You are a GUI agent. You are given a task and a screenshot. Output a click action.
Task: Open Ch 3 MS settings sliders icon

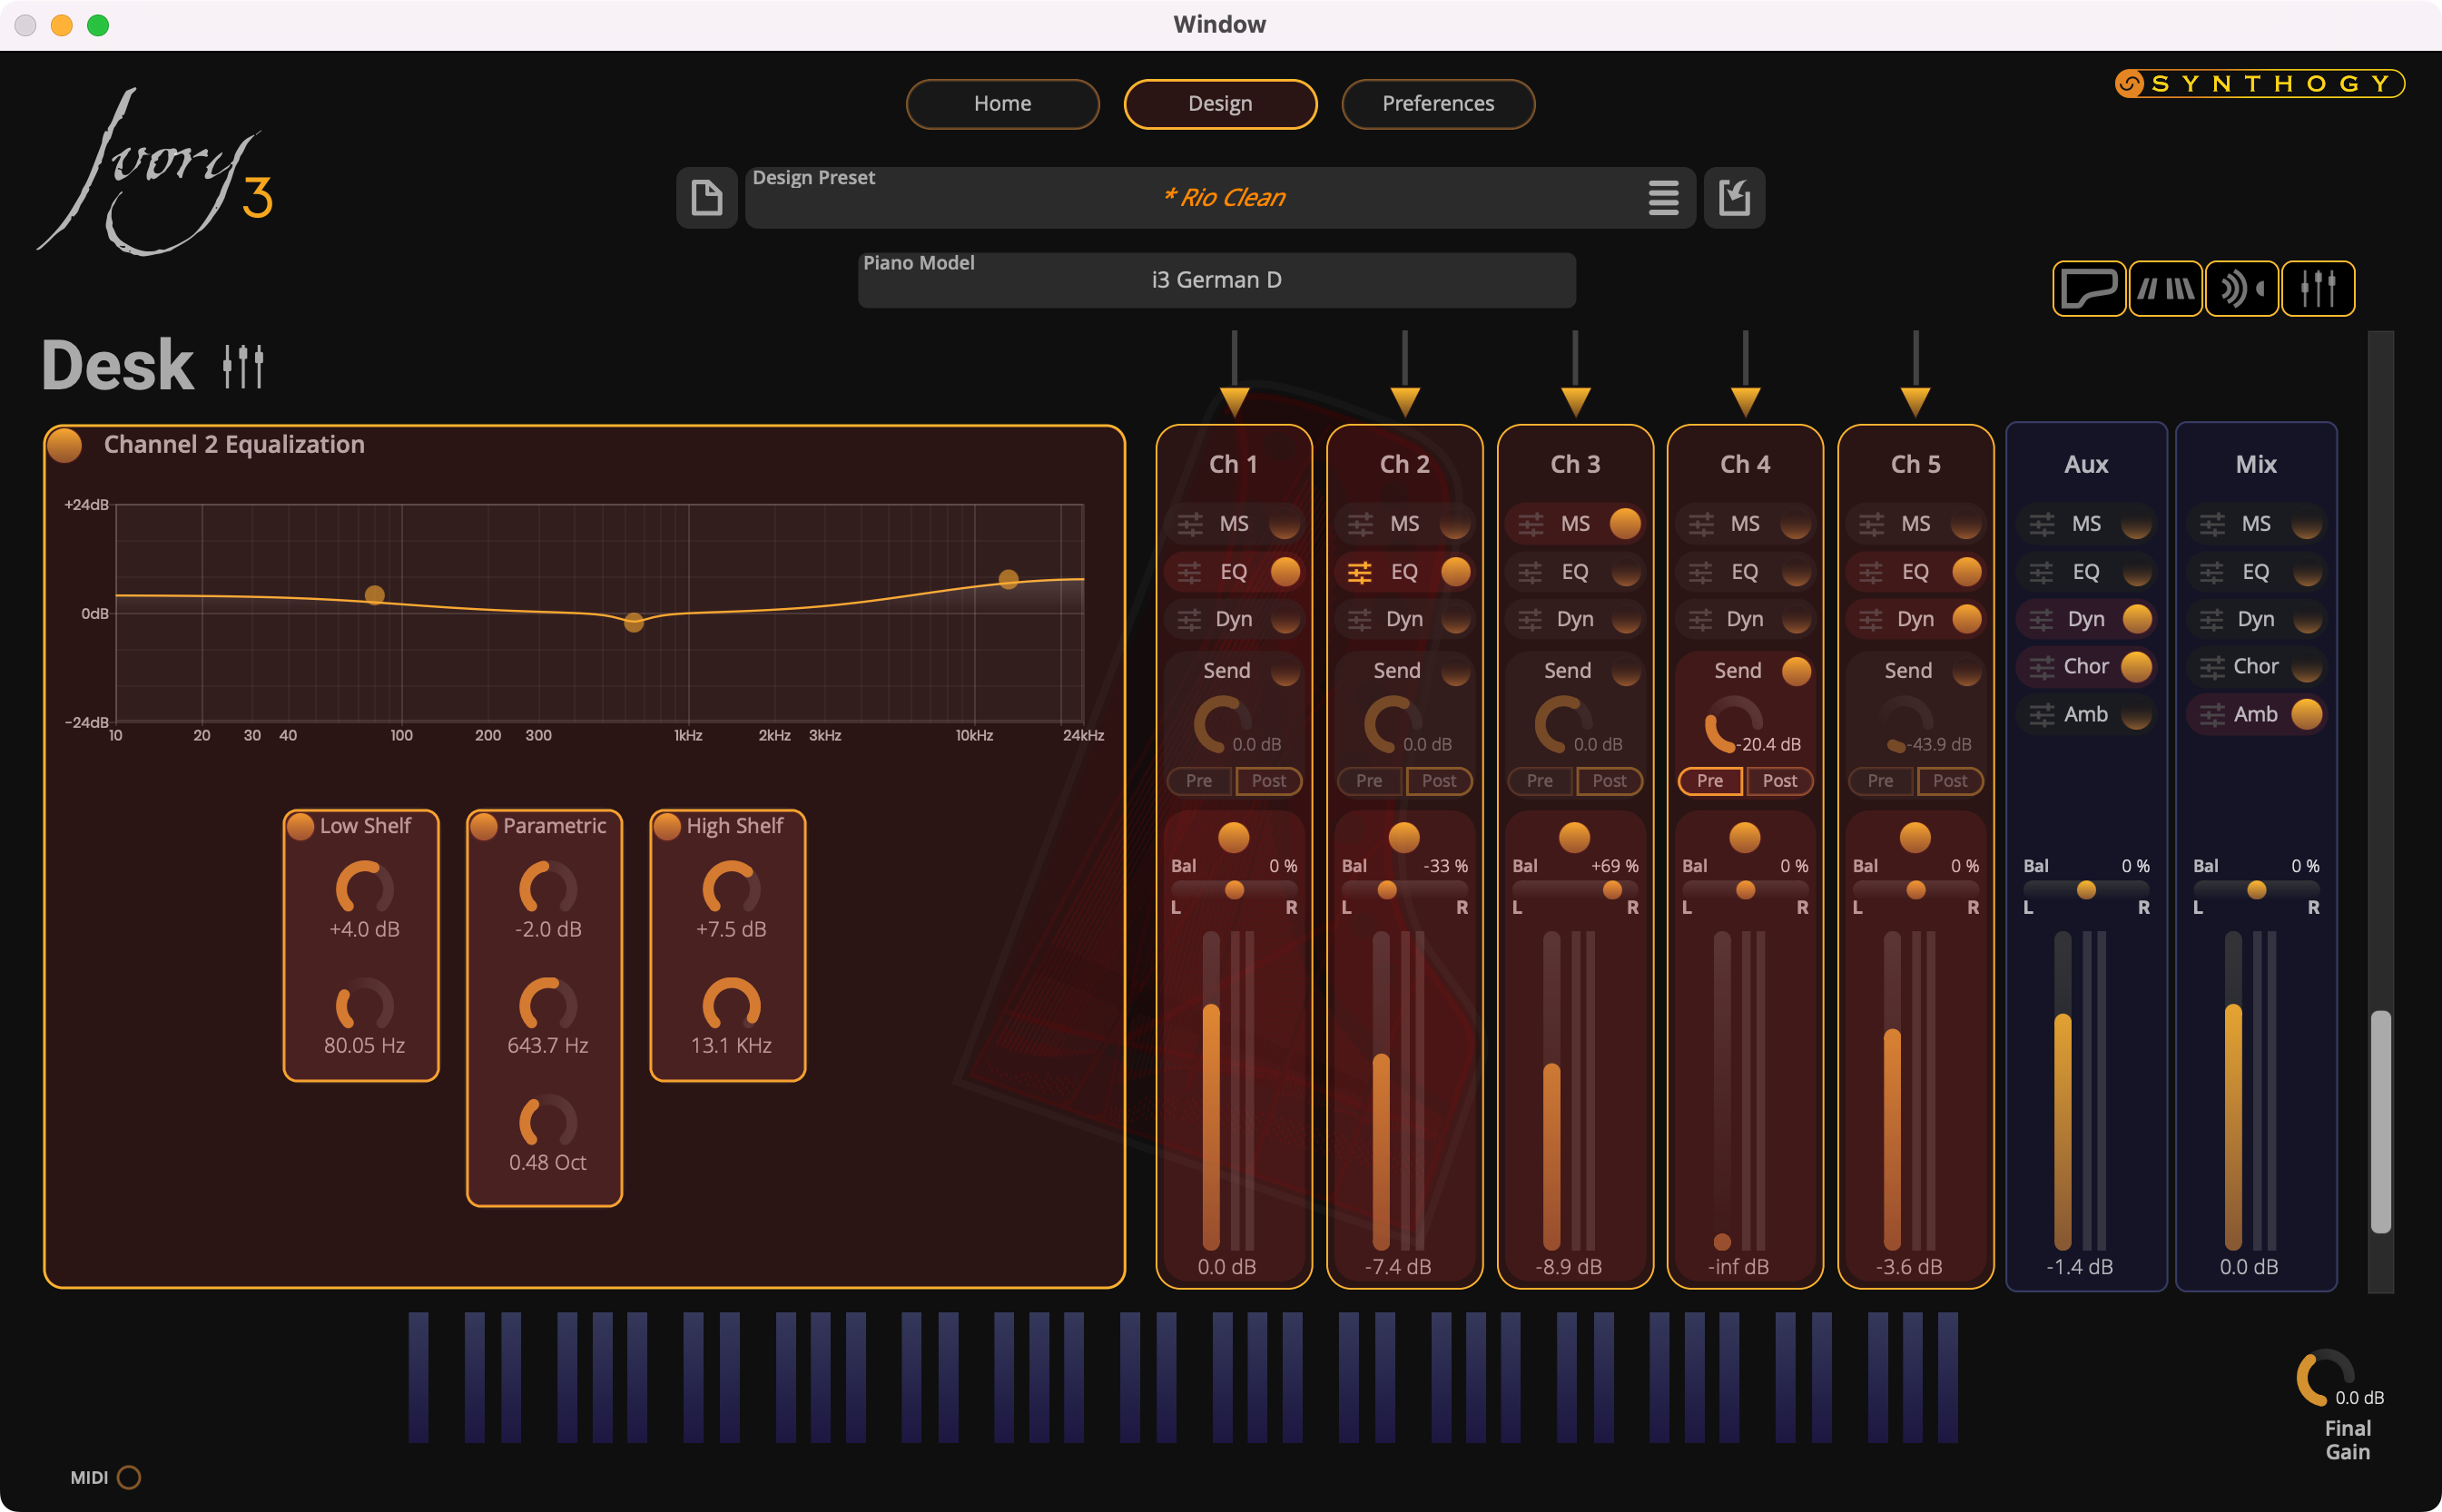click(1531, 524)
